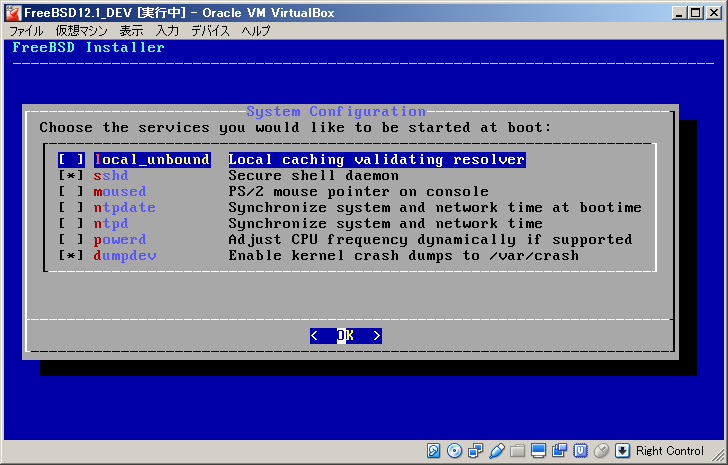Click the mouse integration status icon
The width and height of the screenshot is (728, 465).
tap(602, 450)
